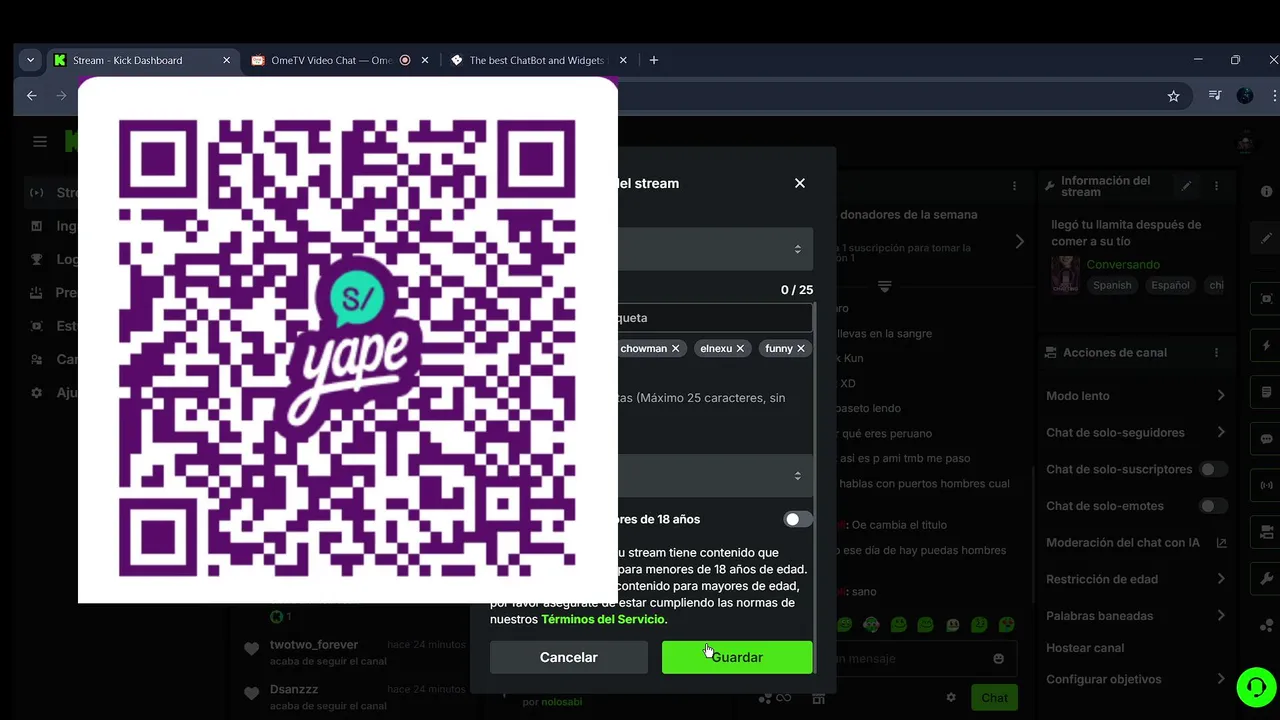Click the Spanish tag chip

(1112, 285)
